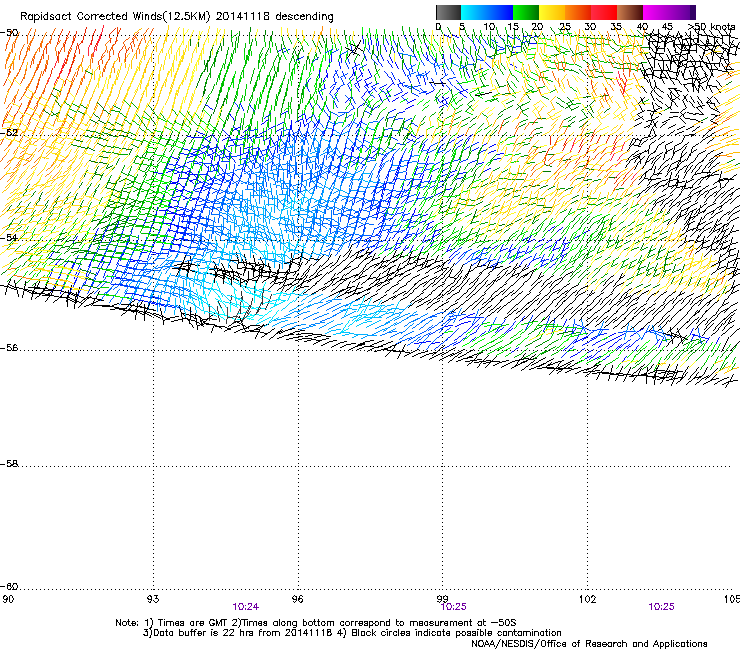The image size is (740, 650).
Task: Click the purple time '10:24' near longitude 96
Action: point(245,607)
